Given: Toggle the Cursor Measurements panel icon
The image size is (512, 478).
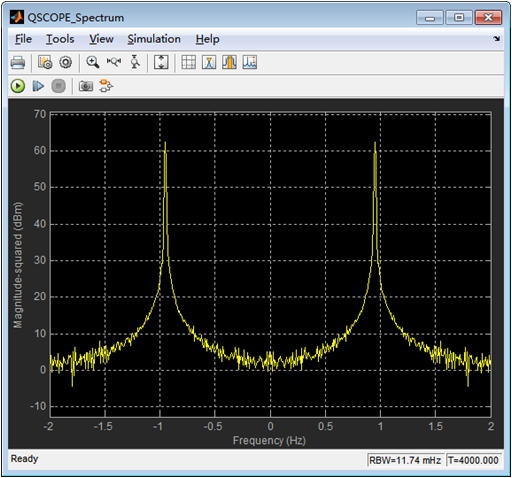Looking at the screenshot, I should pyautogui.click(x=189, y=62).
